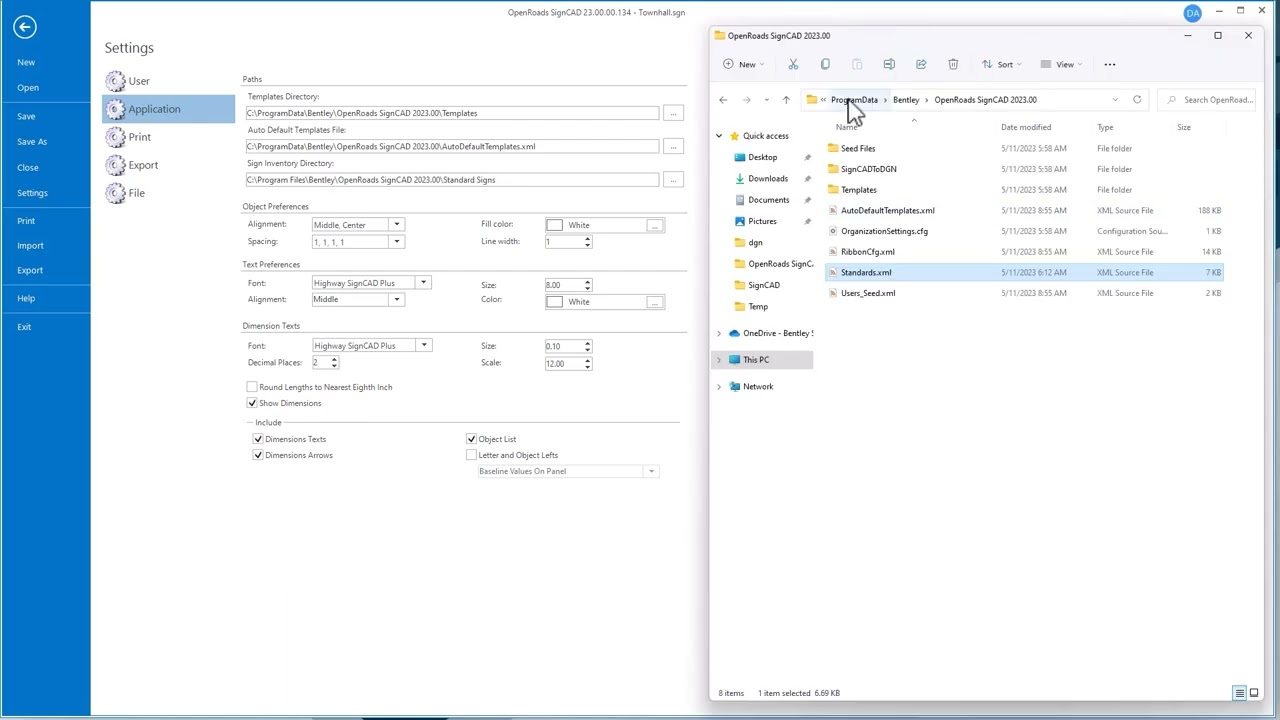Viewport: 1280px width, 720px height.
Task: Open See more ellipsis in Explorer toolbar
Action: (x=1110, y=64)
